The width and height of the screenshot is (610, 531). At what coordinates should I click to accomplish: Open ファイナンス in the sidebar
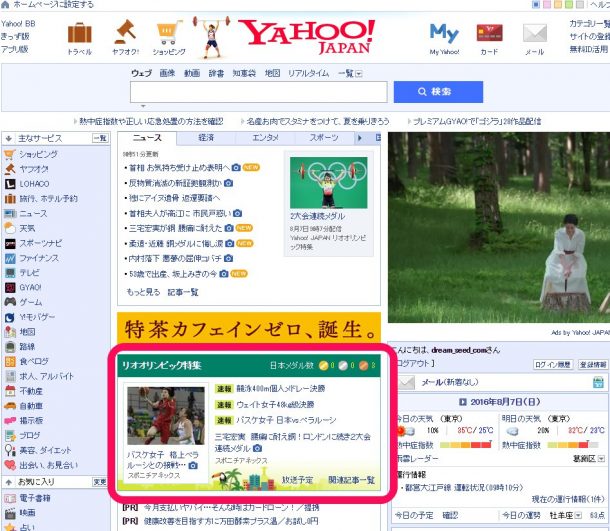[39, 258]
